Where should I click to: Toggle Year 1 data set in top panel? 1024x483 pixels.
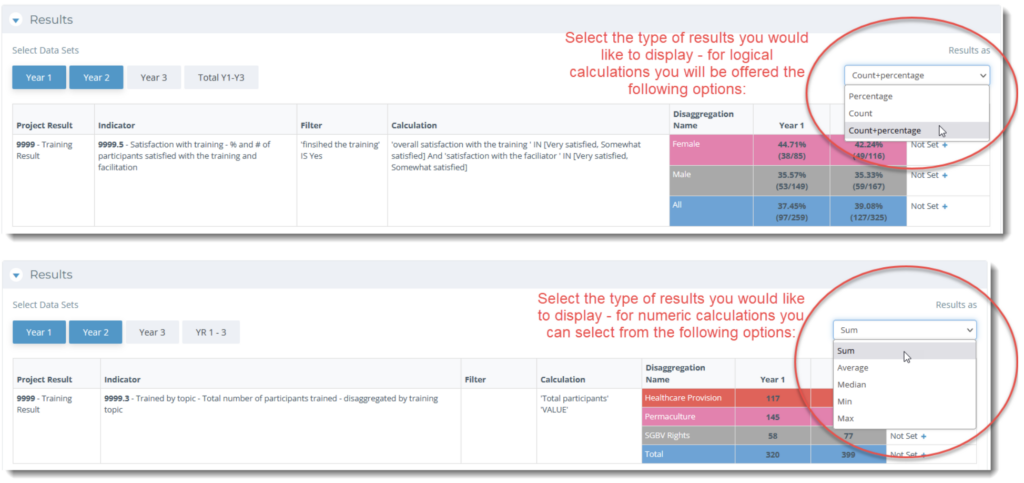pos(39,78)
